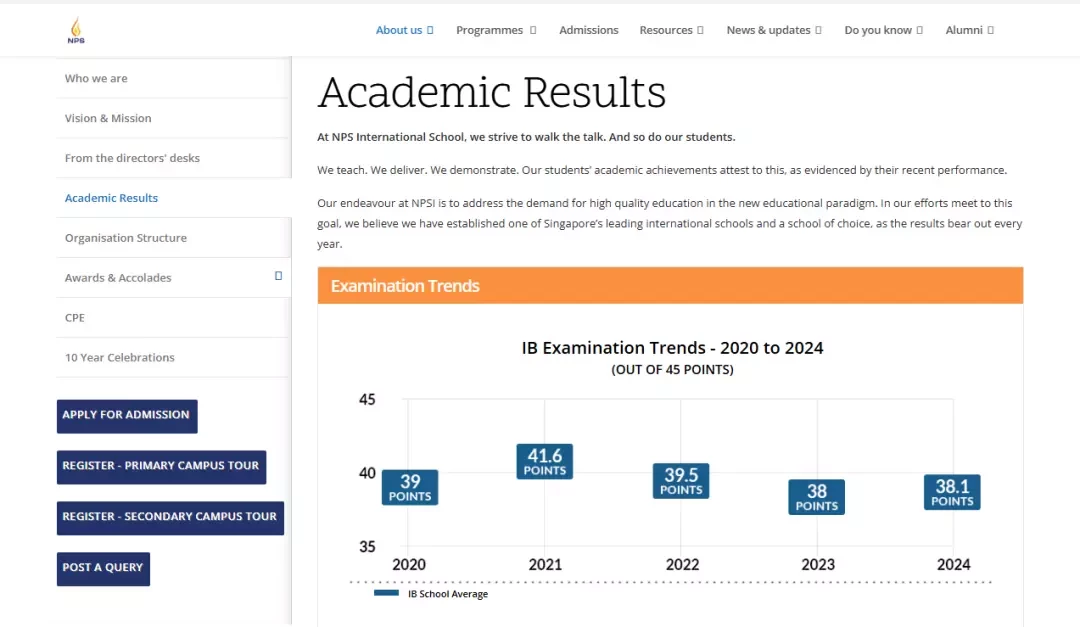Open the Resources menu
The width and height of the screenshot is (1080, 627).
(665, 30)
